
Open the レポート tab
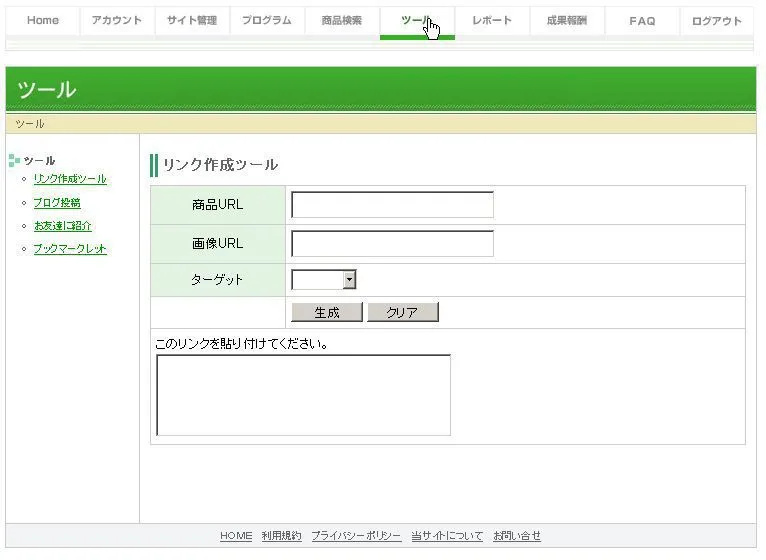[492, 21]
